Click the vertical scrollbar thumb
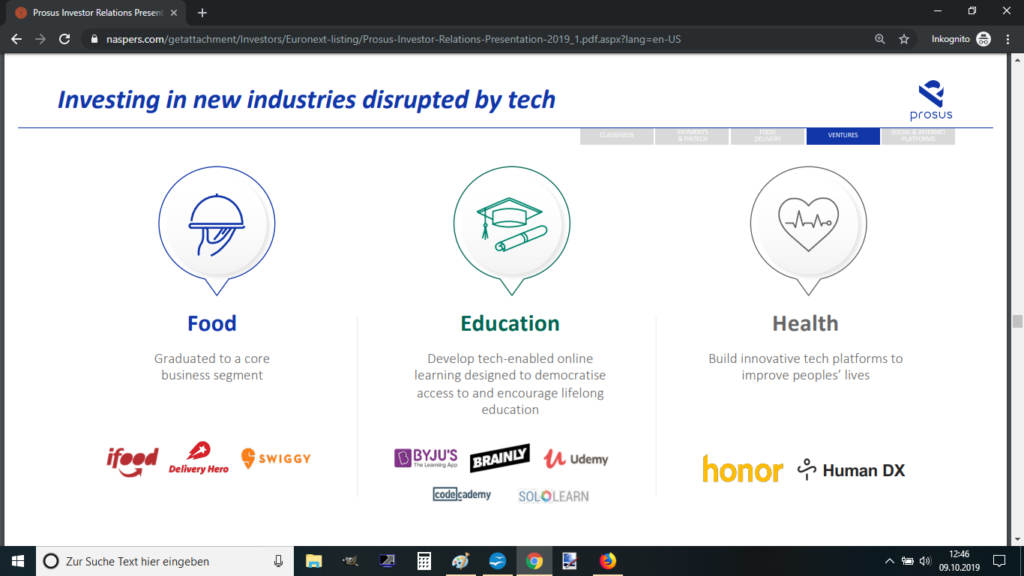 pos(1017,321)
